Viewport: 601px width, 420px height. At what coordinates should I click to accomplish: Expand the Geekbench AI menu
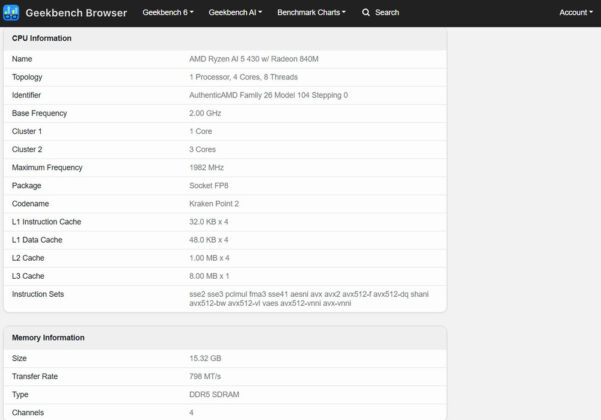235,13
